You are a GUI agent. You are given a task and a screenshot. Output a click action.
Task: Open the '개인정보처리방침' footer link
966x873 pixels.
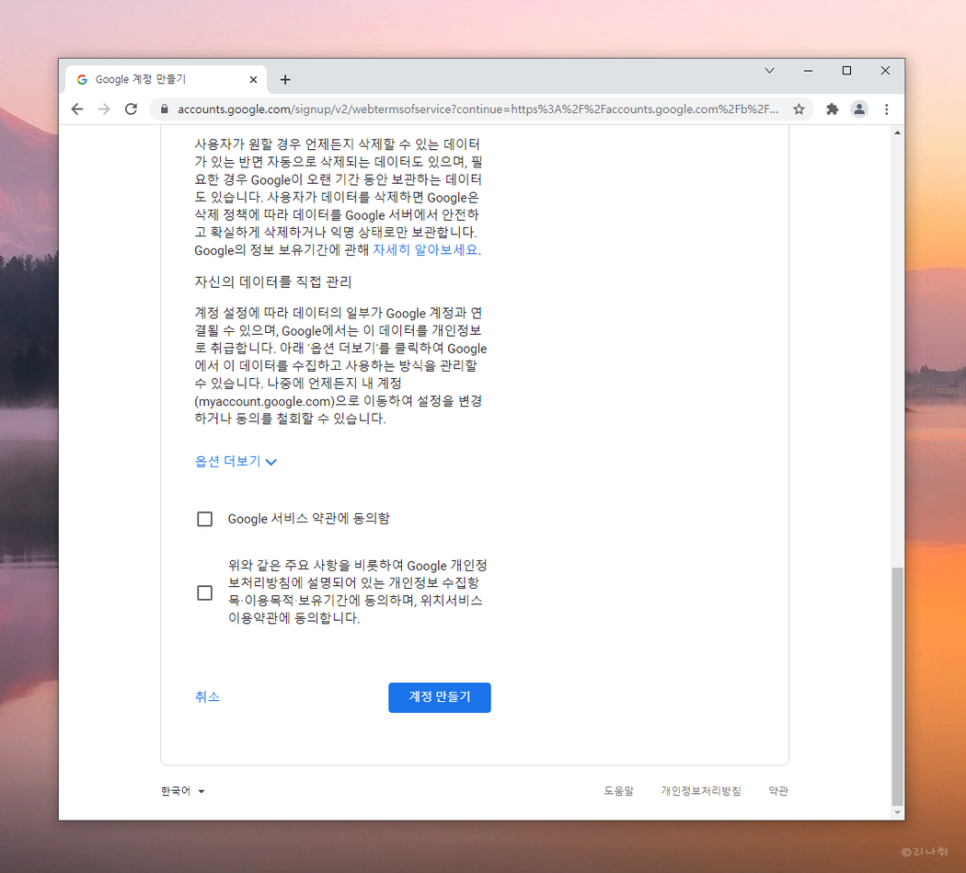(x=701, y=790)
